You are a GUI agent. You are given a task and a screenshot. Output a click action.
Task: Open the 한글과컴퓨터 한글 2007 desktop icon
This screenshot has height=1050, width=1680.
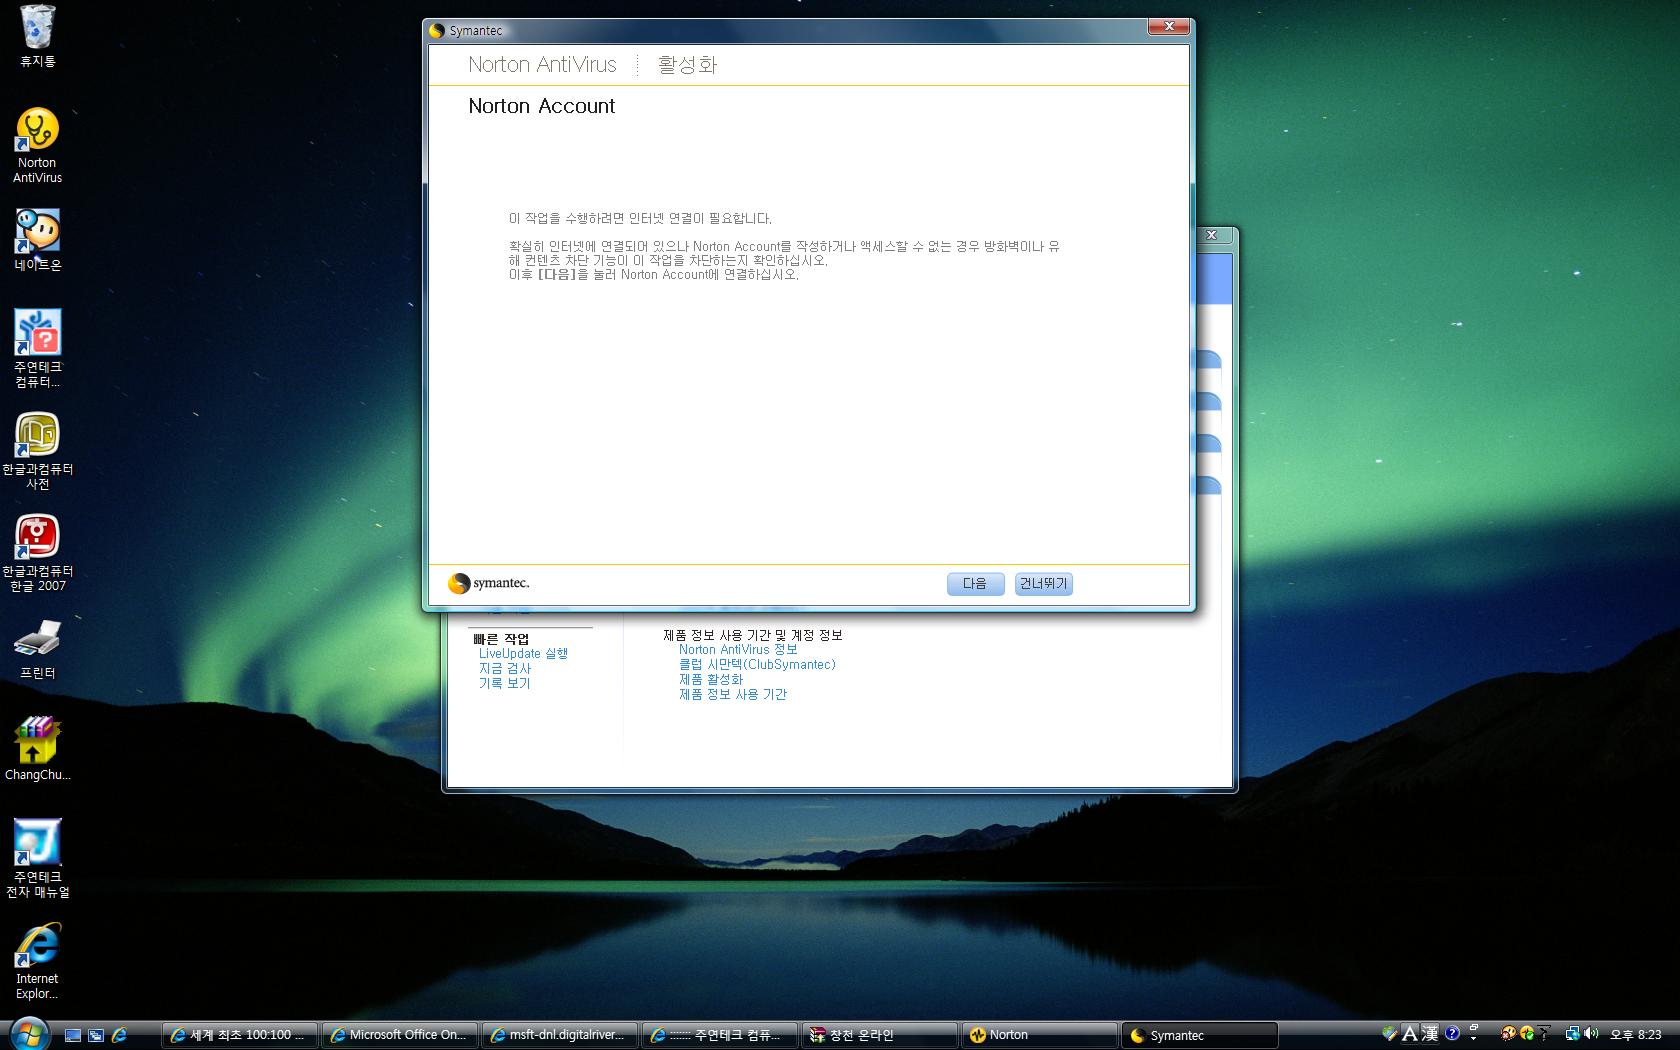pos(38,553)
